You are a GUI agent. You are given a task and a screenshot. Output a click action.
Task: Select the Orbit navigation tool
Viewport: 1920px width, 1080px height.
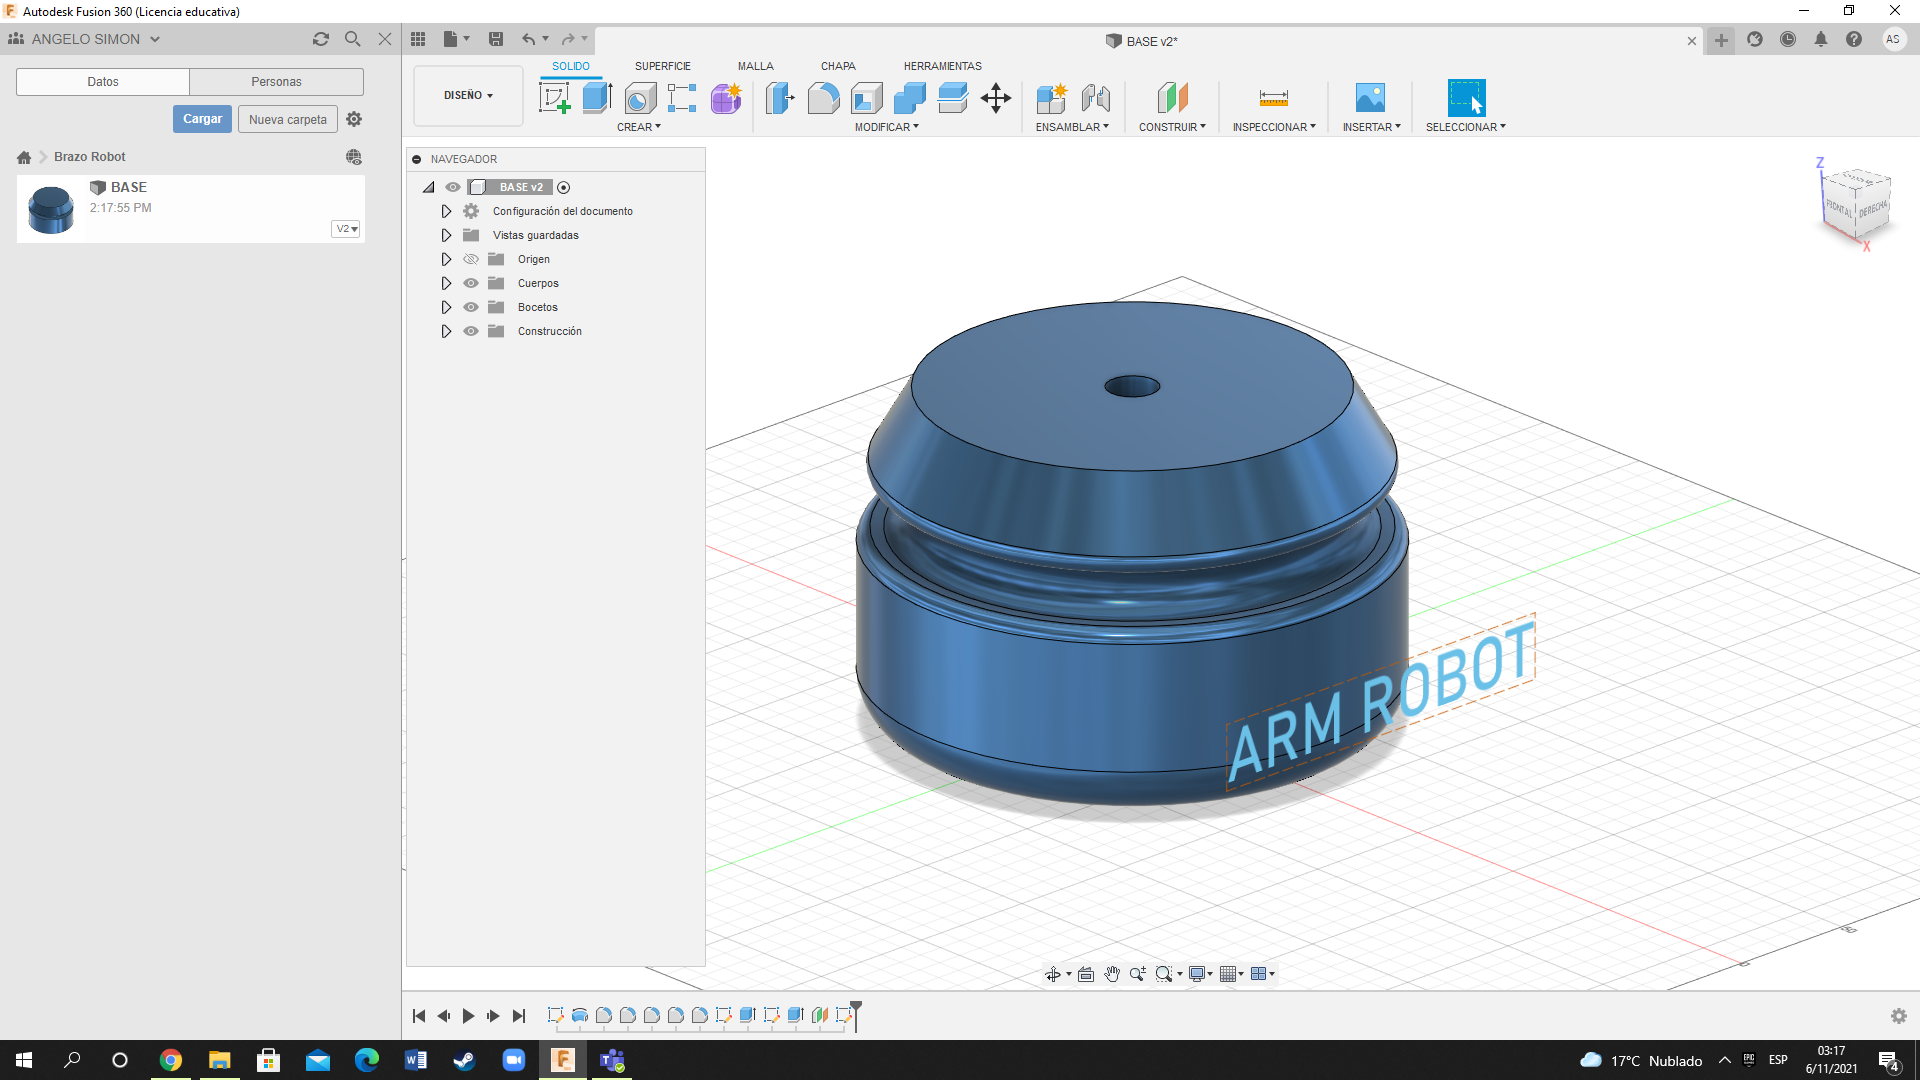(1053, 974)
